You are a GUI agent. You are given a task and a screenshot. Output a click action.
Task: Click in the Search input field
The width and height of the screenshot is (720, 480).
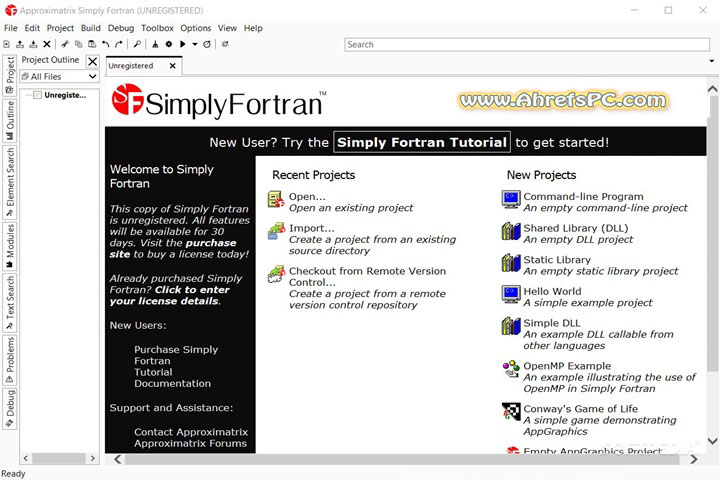coord(527,45)
